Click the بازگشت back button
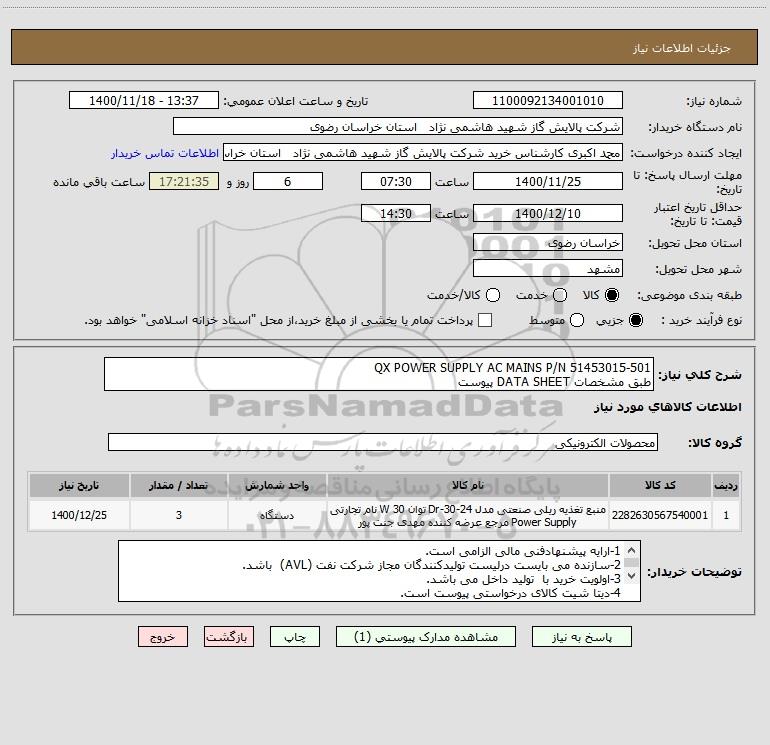The height and width of the screenshot is (745, 770). [x=229, y=637]
